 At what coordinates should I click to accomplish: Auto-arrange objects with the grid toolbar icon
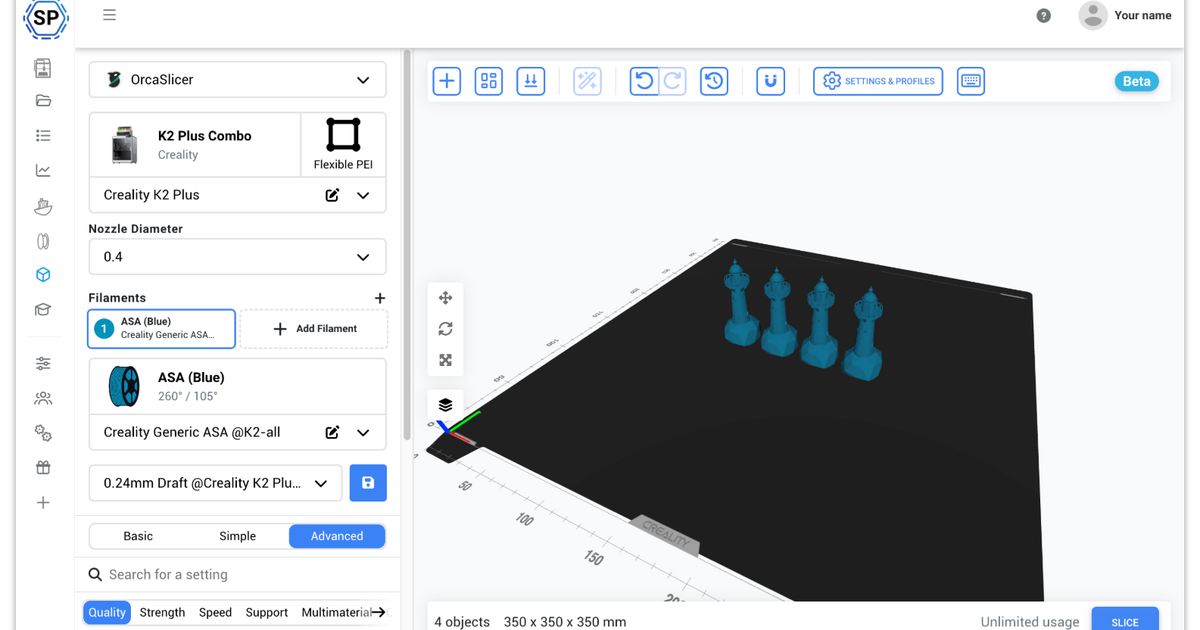pos(488,81)
